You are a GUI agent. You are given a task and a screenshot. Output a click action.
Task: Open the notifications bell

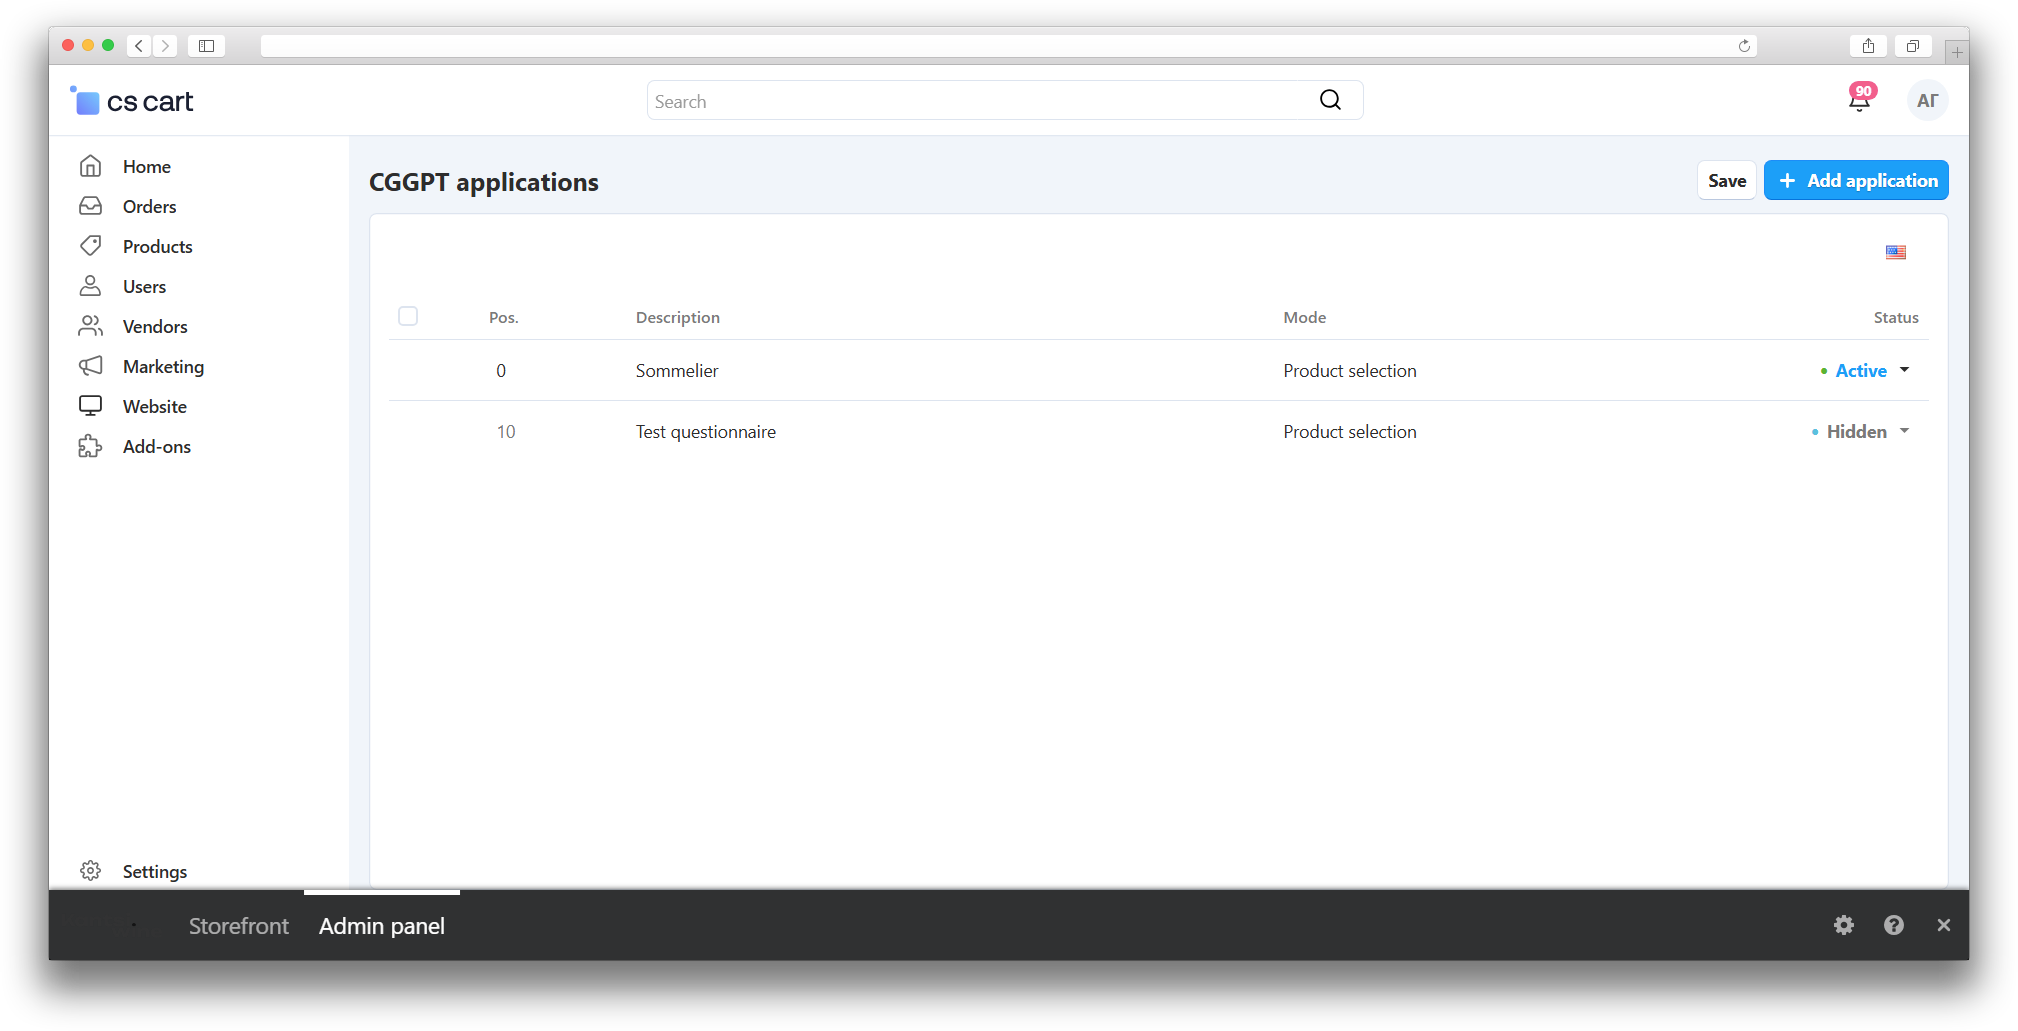1860,98
